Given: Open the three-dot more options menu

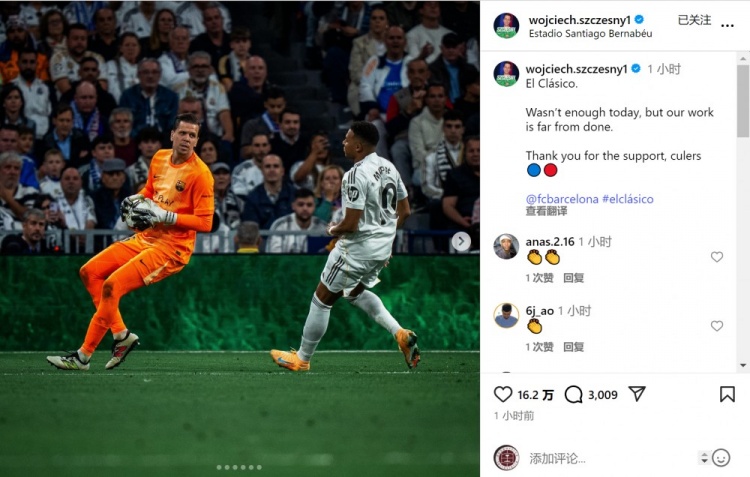Looking at the screenshot, I should click(727, 25).
